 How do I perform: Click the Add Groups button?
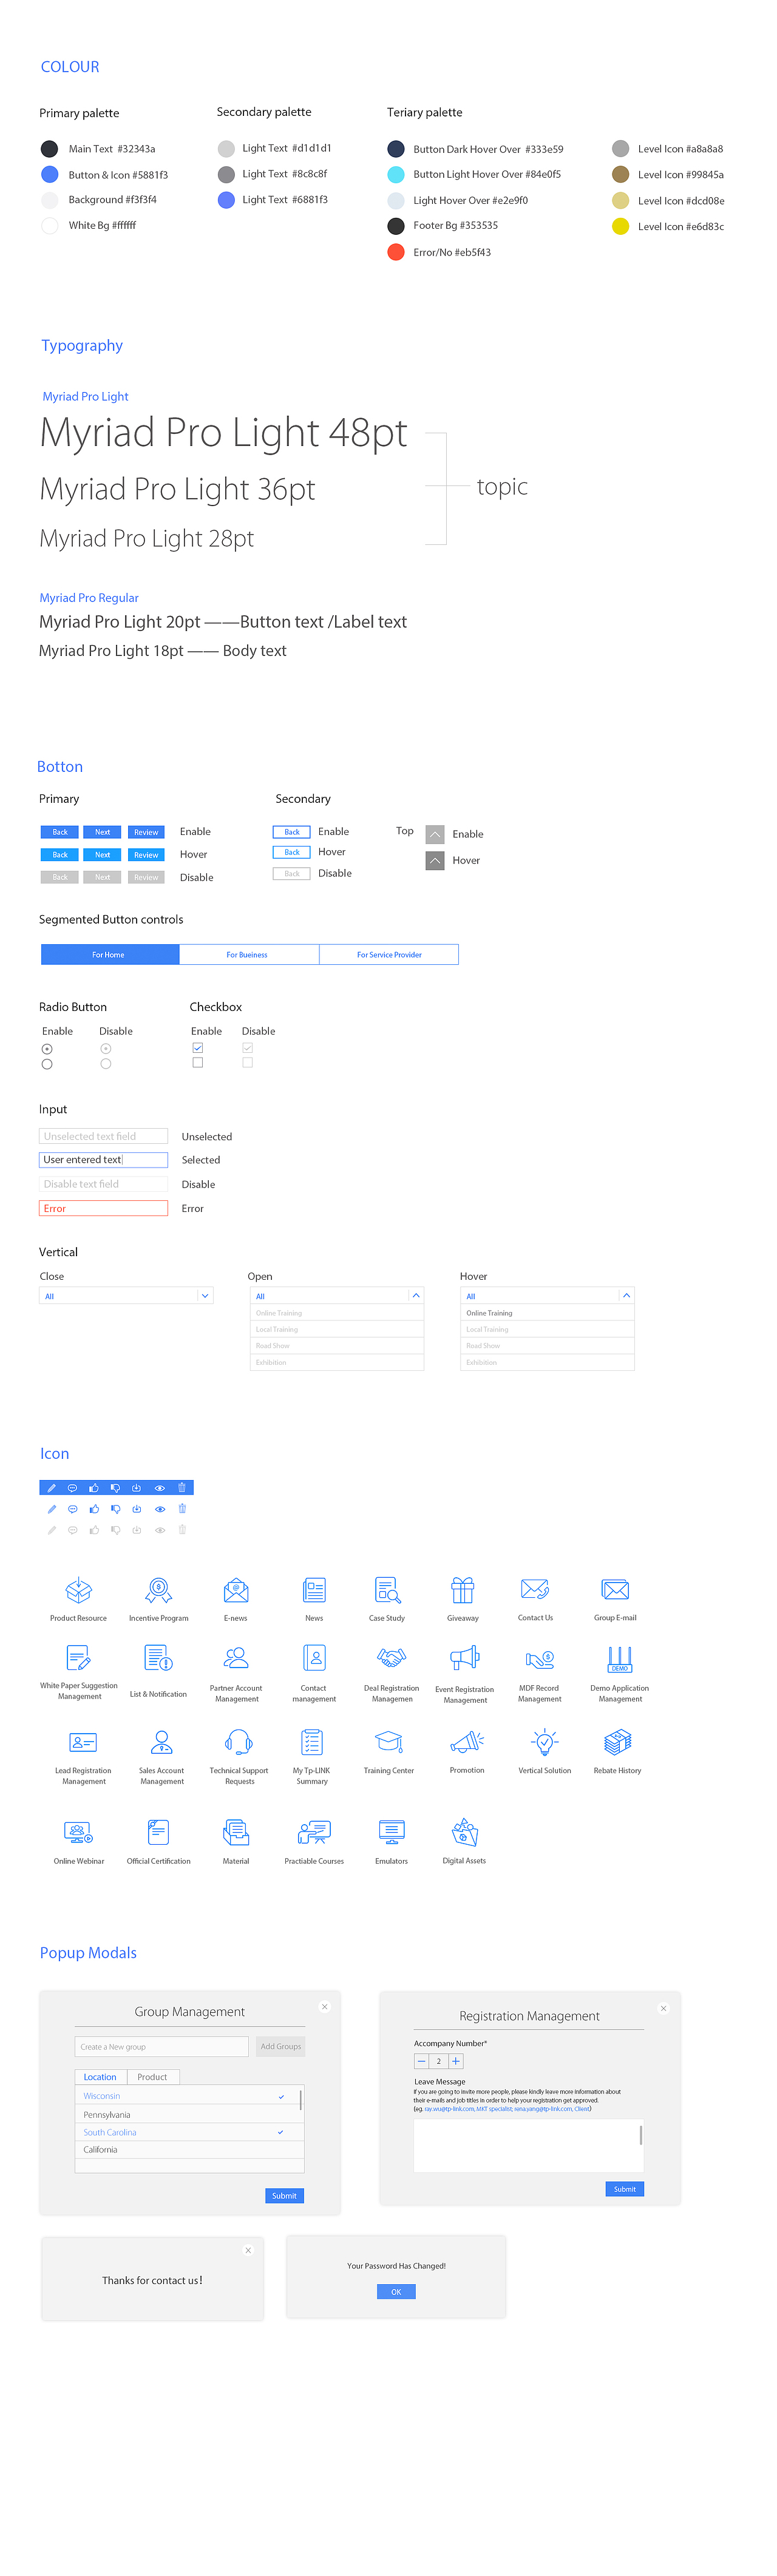coord(280,2046)
